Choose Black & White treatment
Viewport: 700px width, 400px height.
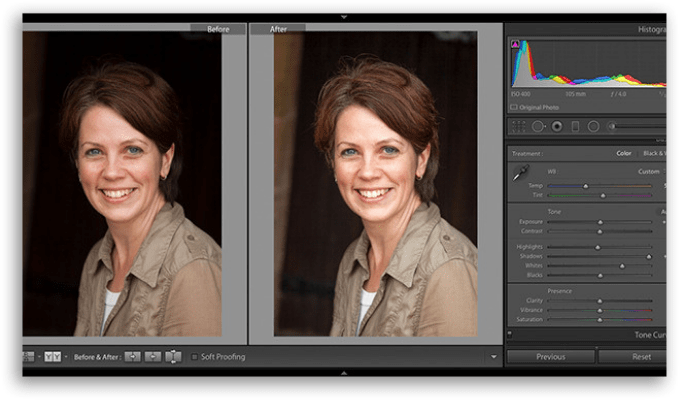click(654, 153)
